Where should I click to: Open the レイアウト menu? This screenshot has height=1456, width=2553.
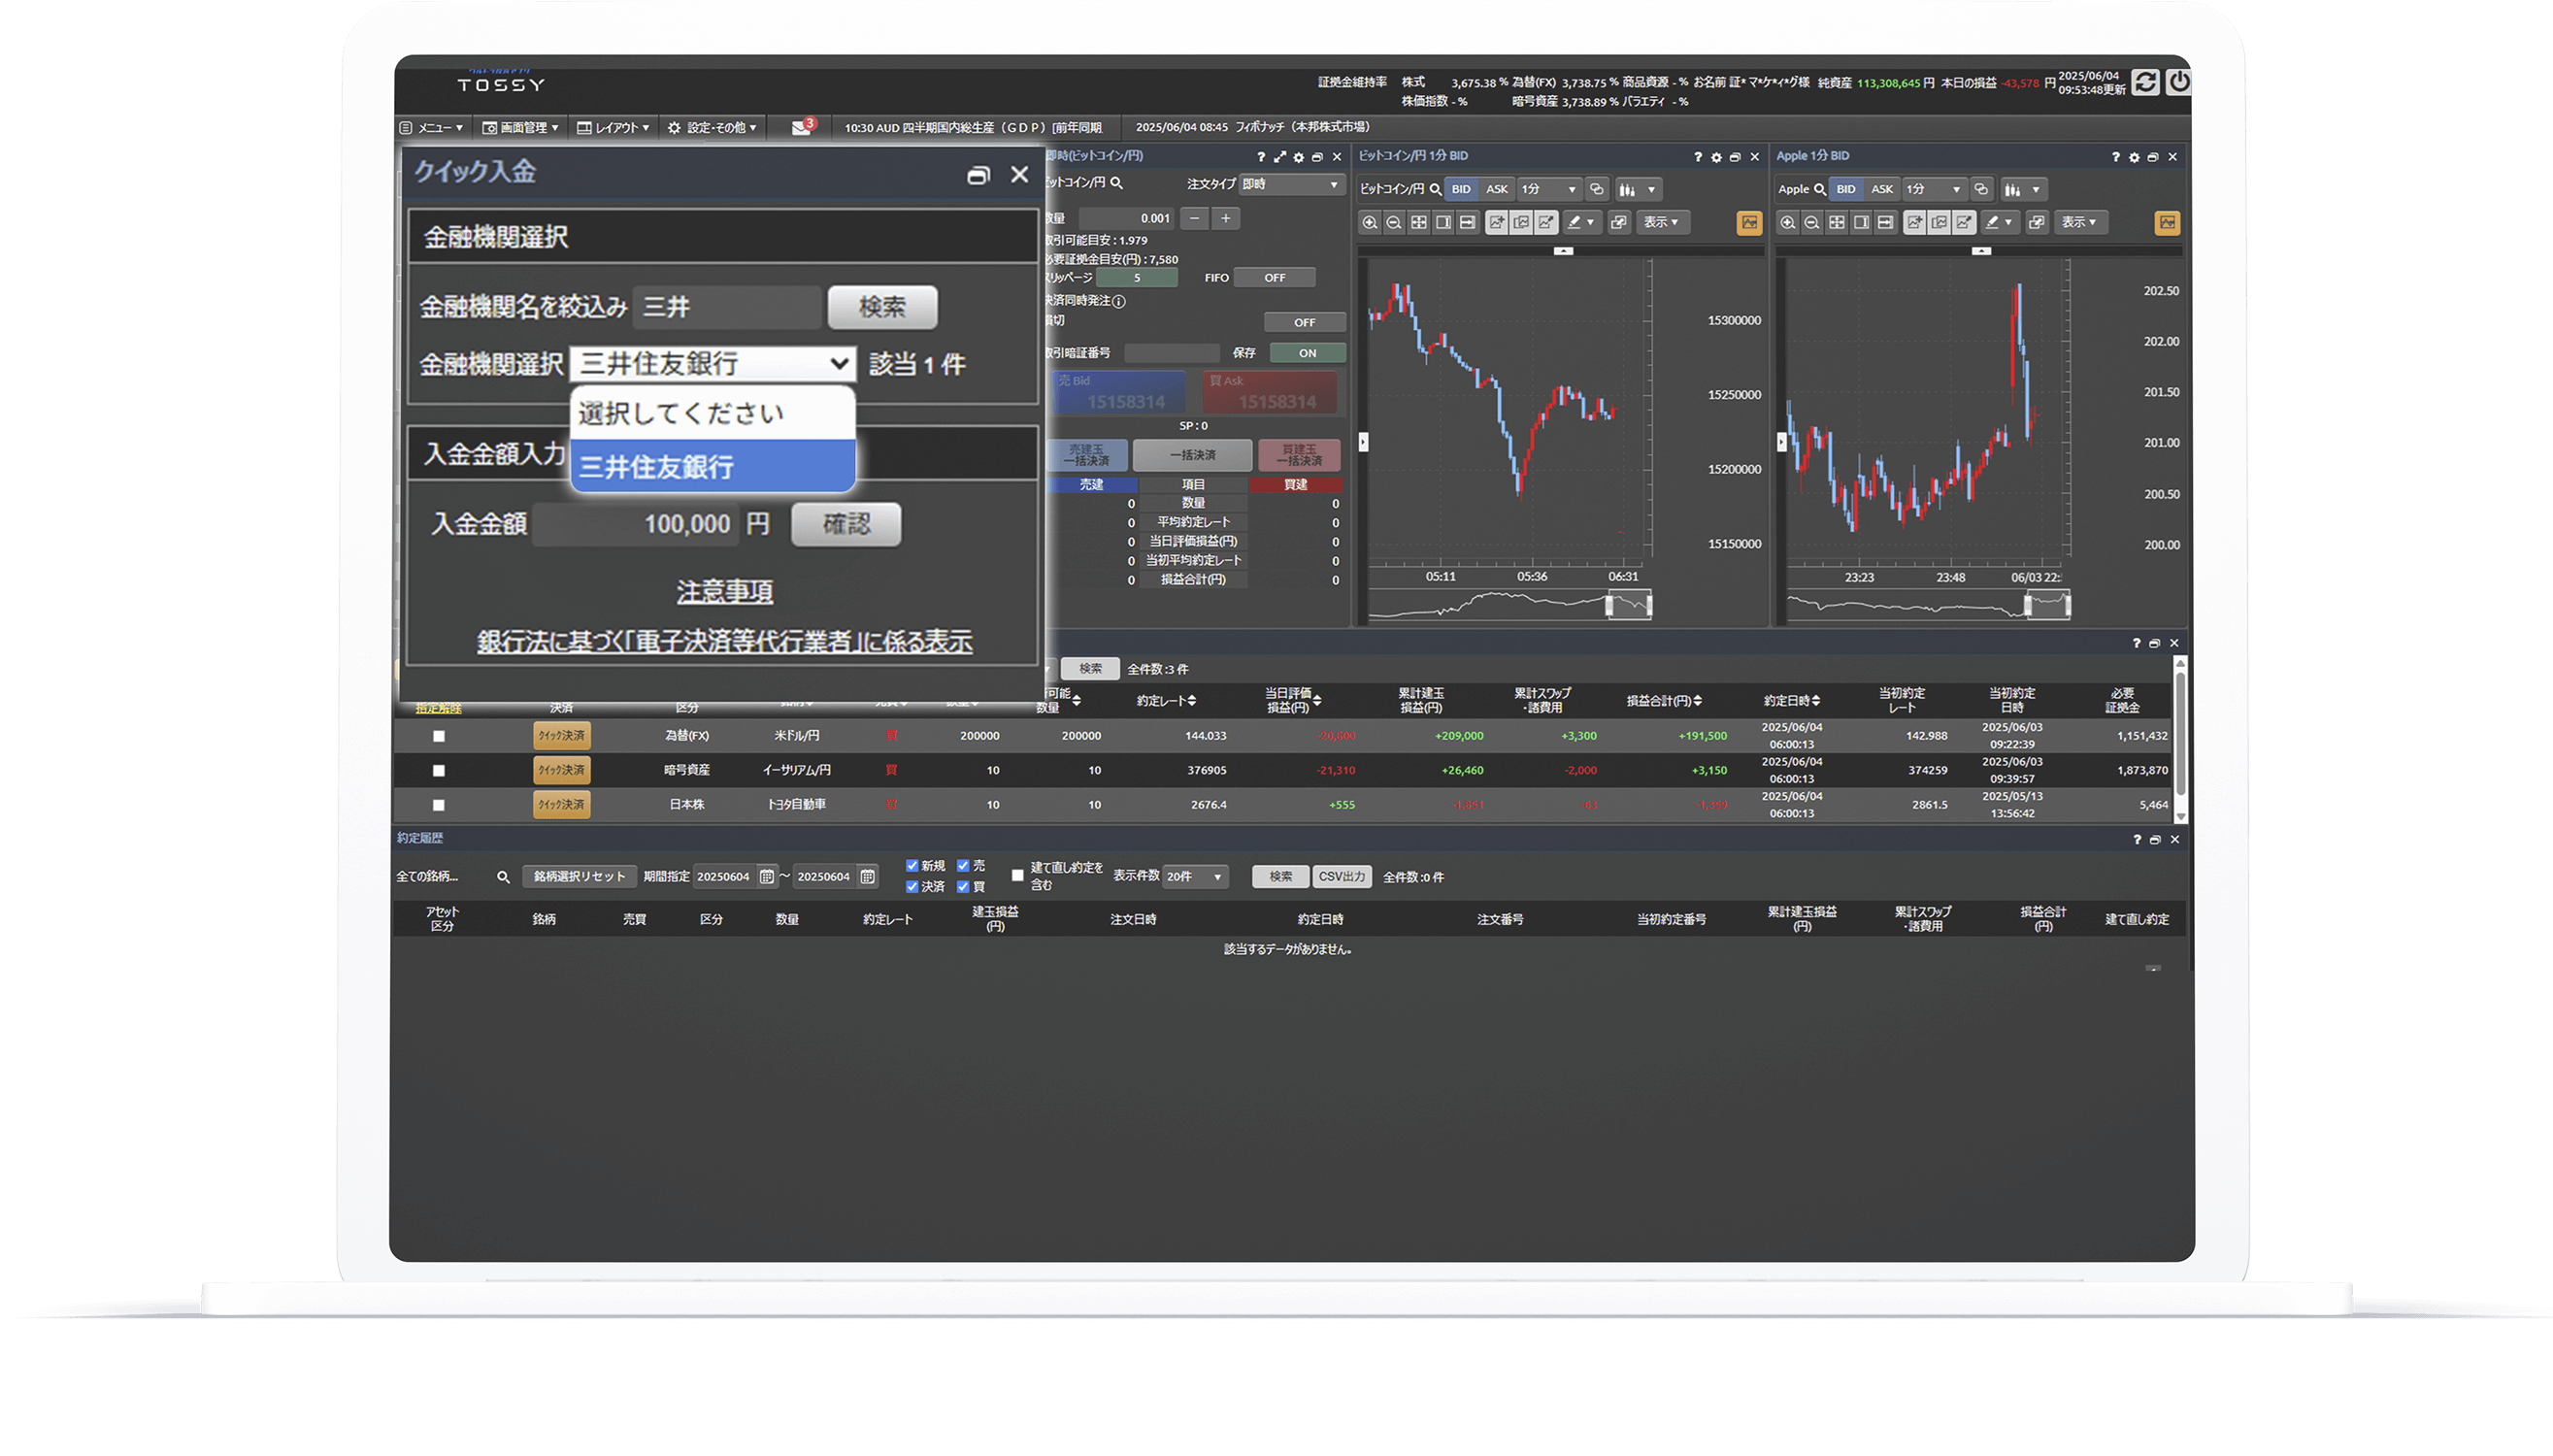[x=613, y=128]
